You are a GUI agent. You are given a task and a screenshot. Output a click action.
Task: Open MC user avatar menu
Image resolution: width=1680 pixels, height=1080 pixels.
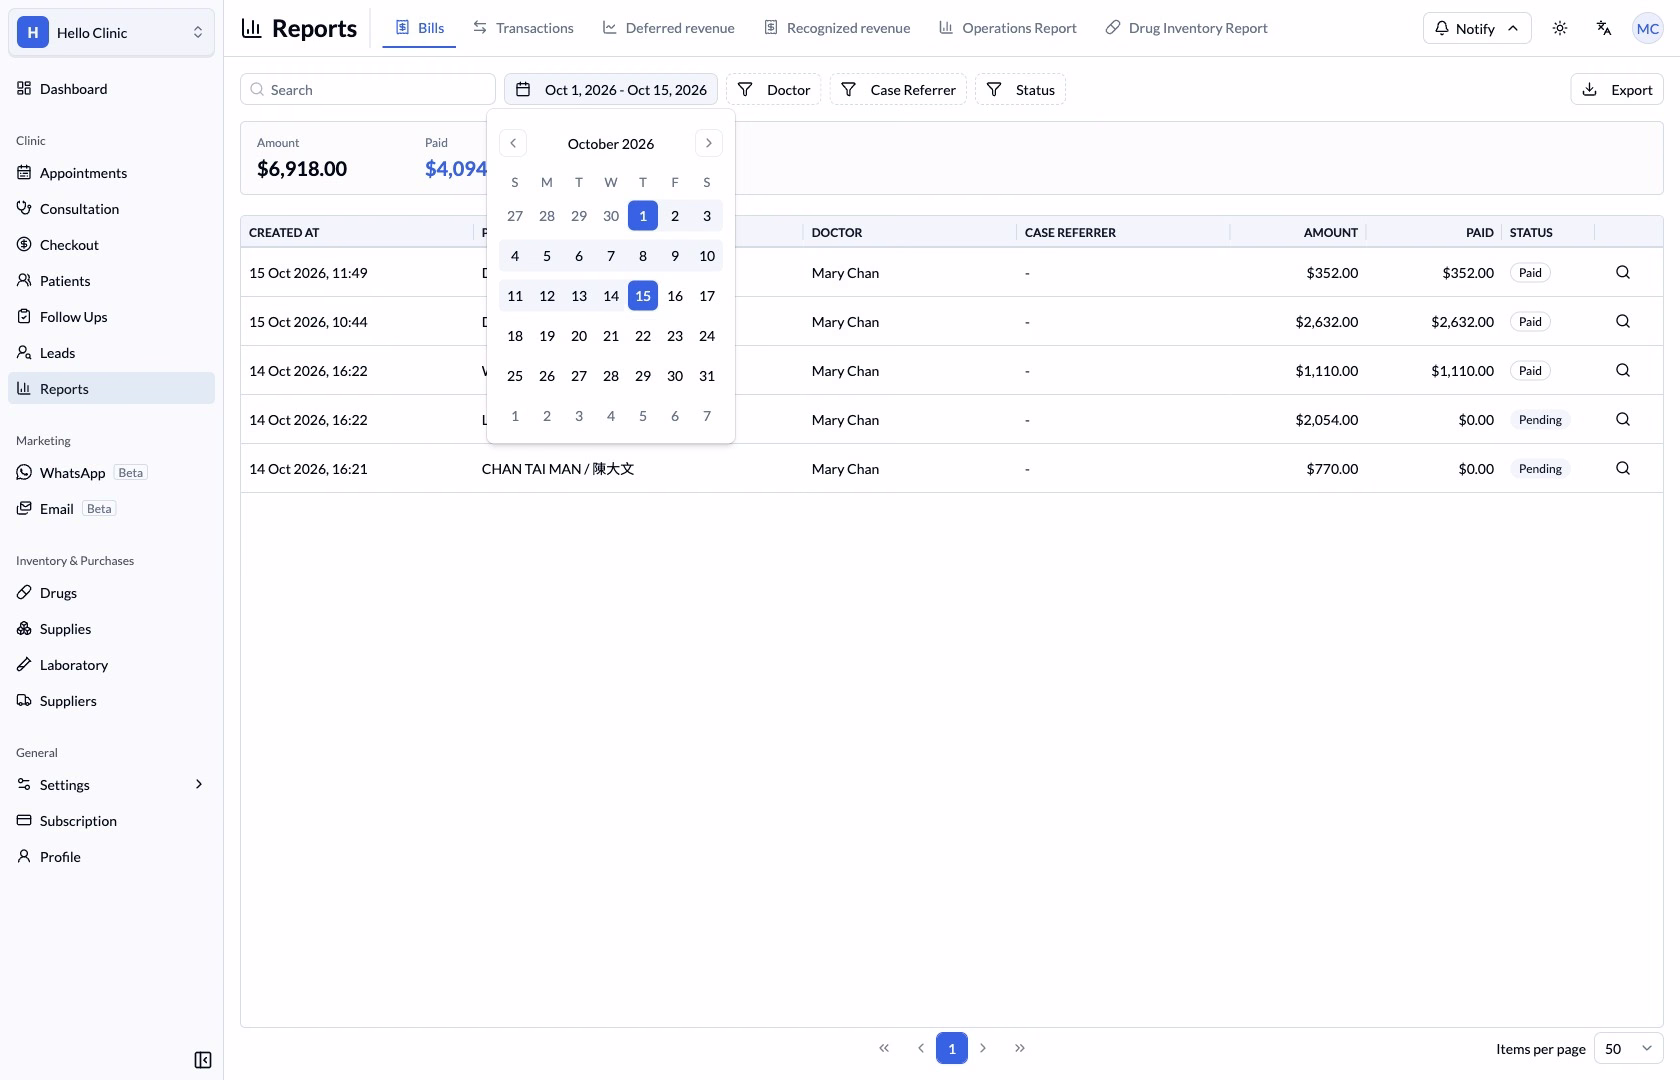[x=1647, y=28]
